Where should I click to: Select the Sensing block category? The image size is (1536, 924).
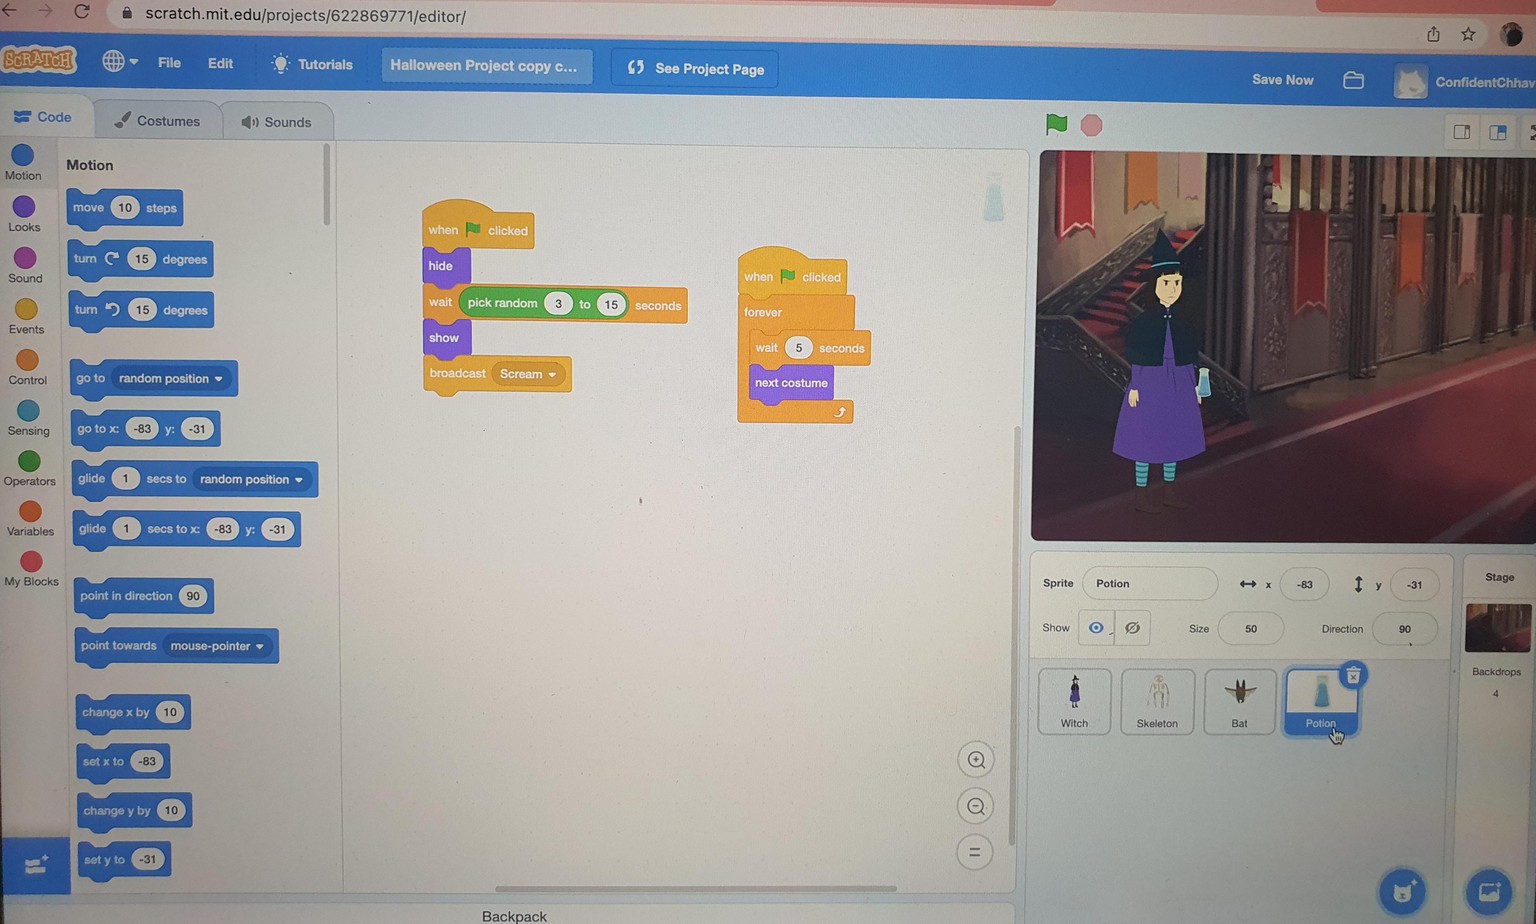point(28,418)
